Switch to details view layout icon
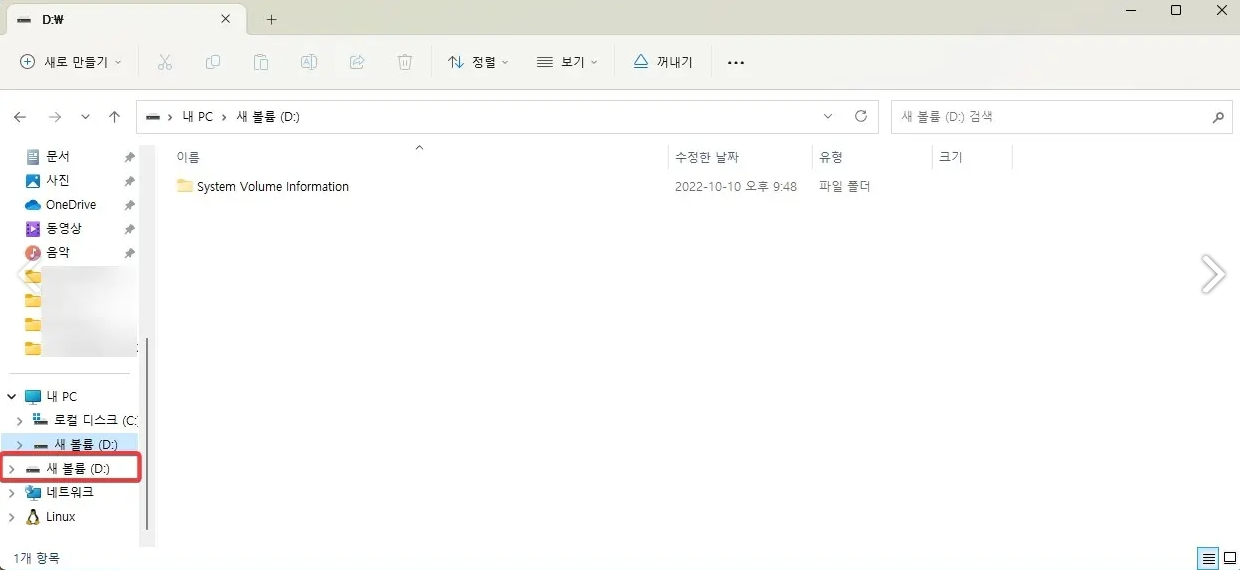Viewport: 1240px width, 570px height. (1208, 557)
